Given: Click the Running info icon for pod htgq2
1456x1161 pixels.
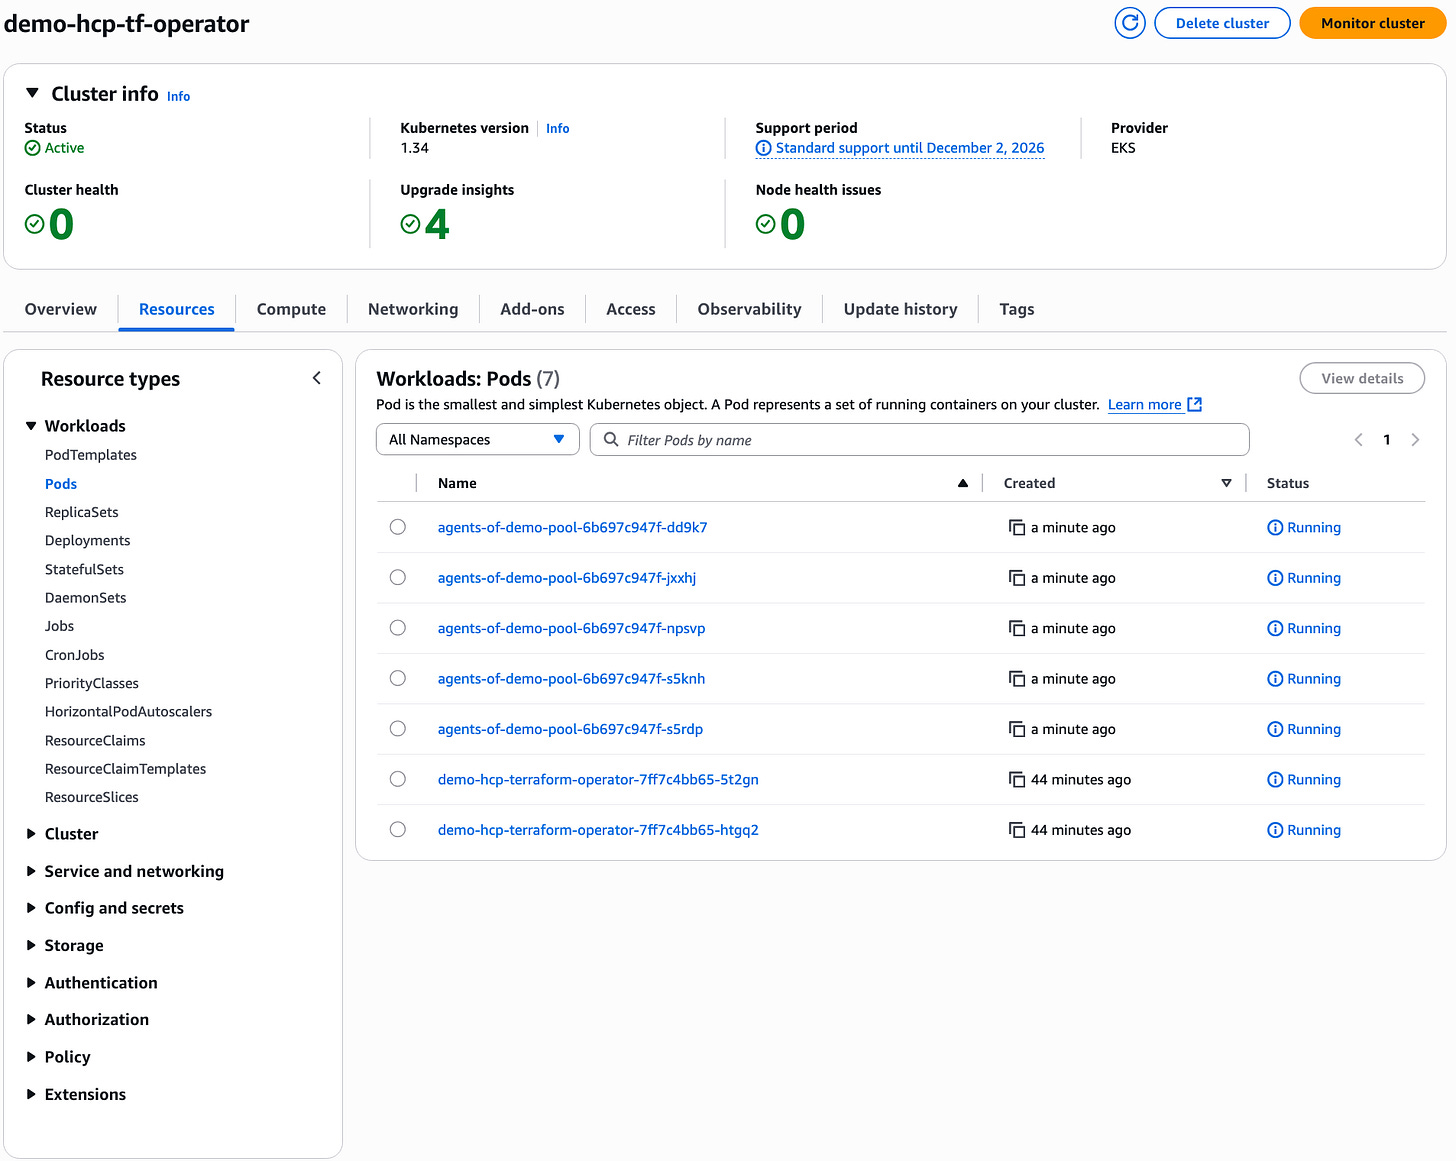Looking at the screenshot, I should [1275, 830].
